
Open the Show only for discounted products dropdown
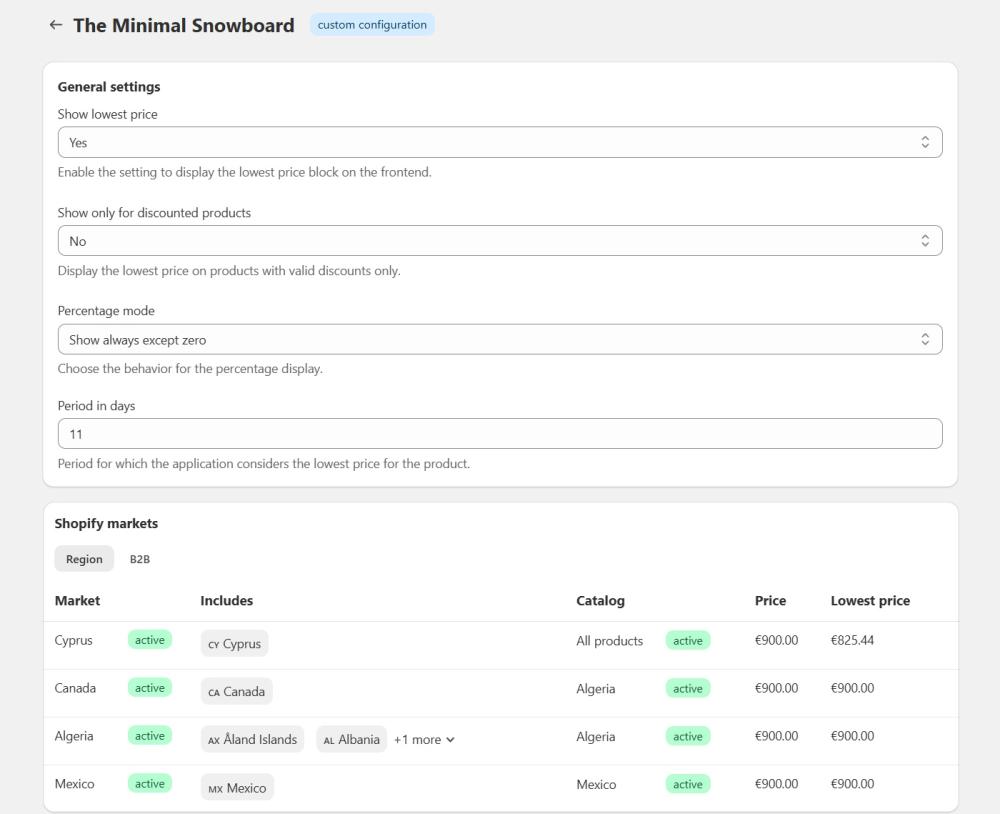pyautogui.click(x=500, y=241)
